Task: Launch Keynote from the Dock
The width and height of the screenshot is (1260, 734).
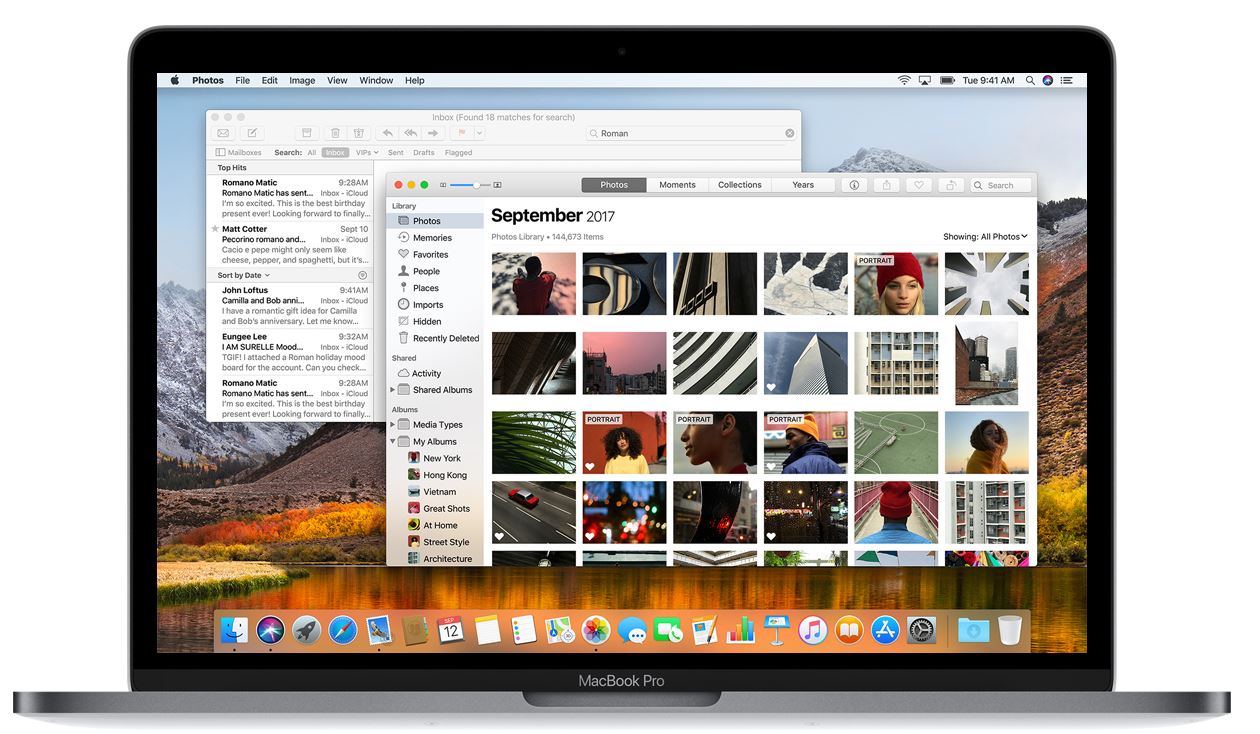Action: (x=776, y=630)
